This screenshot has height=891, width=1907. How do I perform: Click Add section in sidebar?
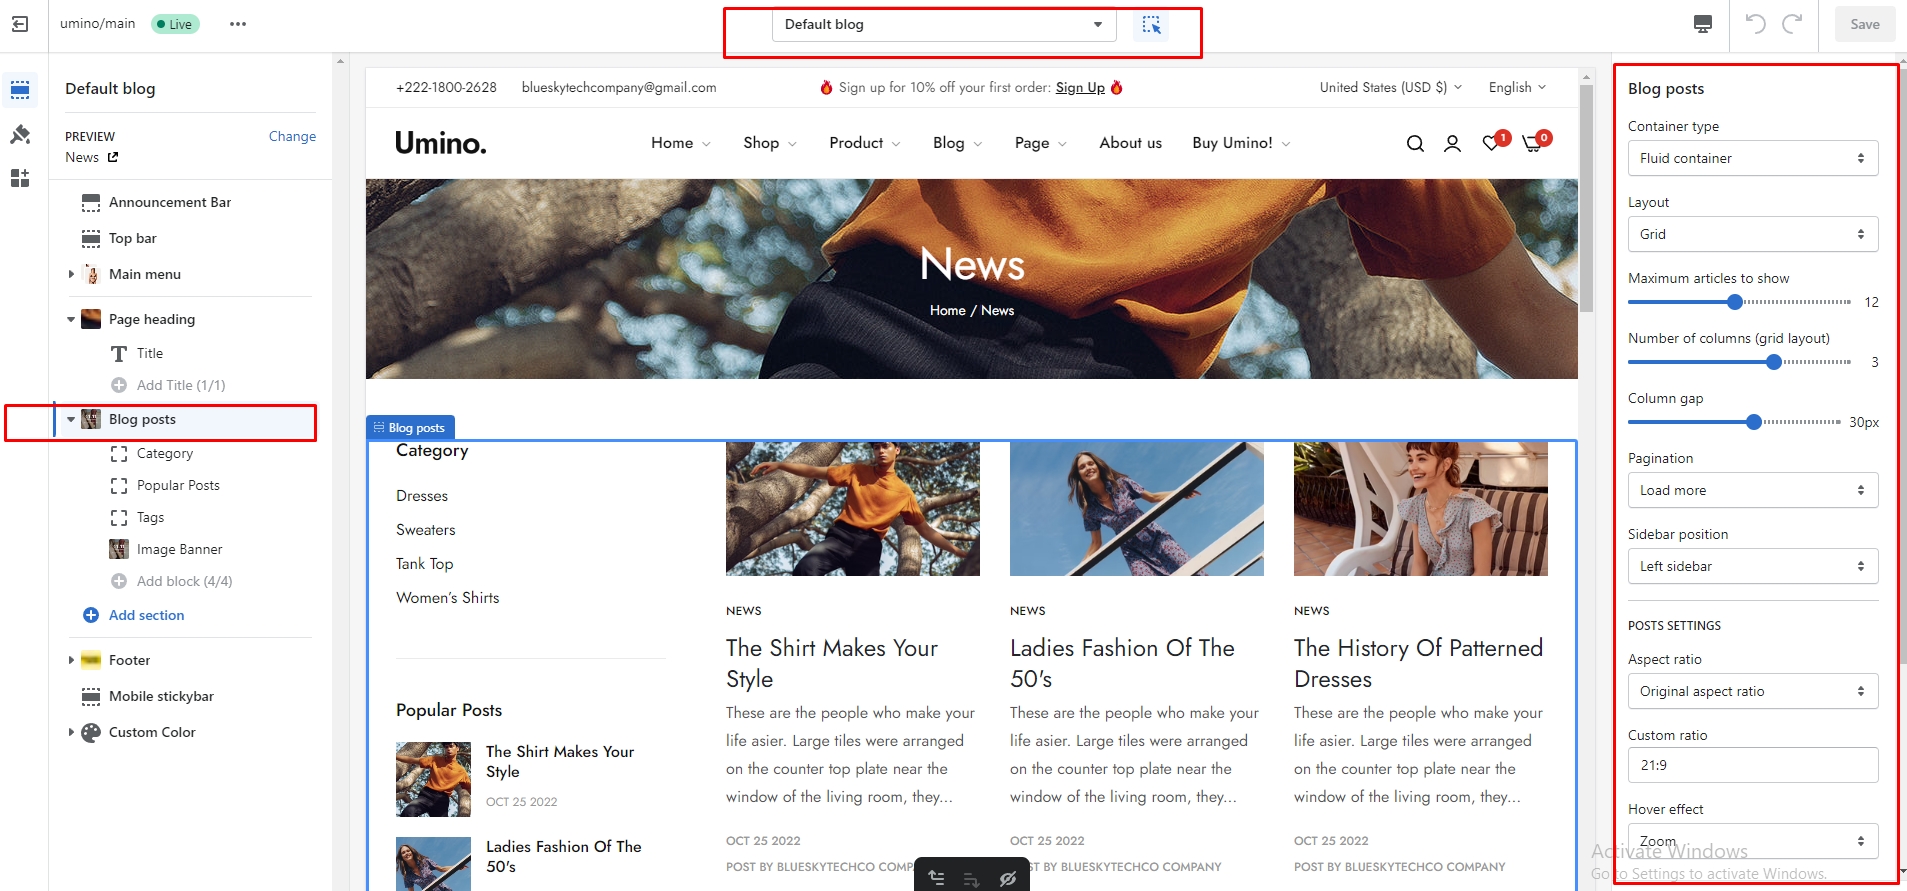146,615
